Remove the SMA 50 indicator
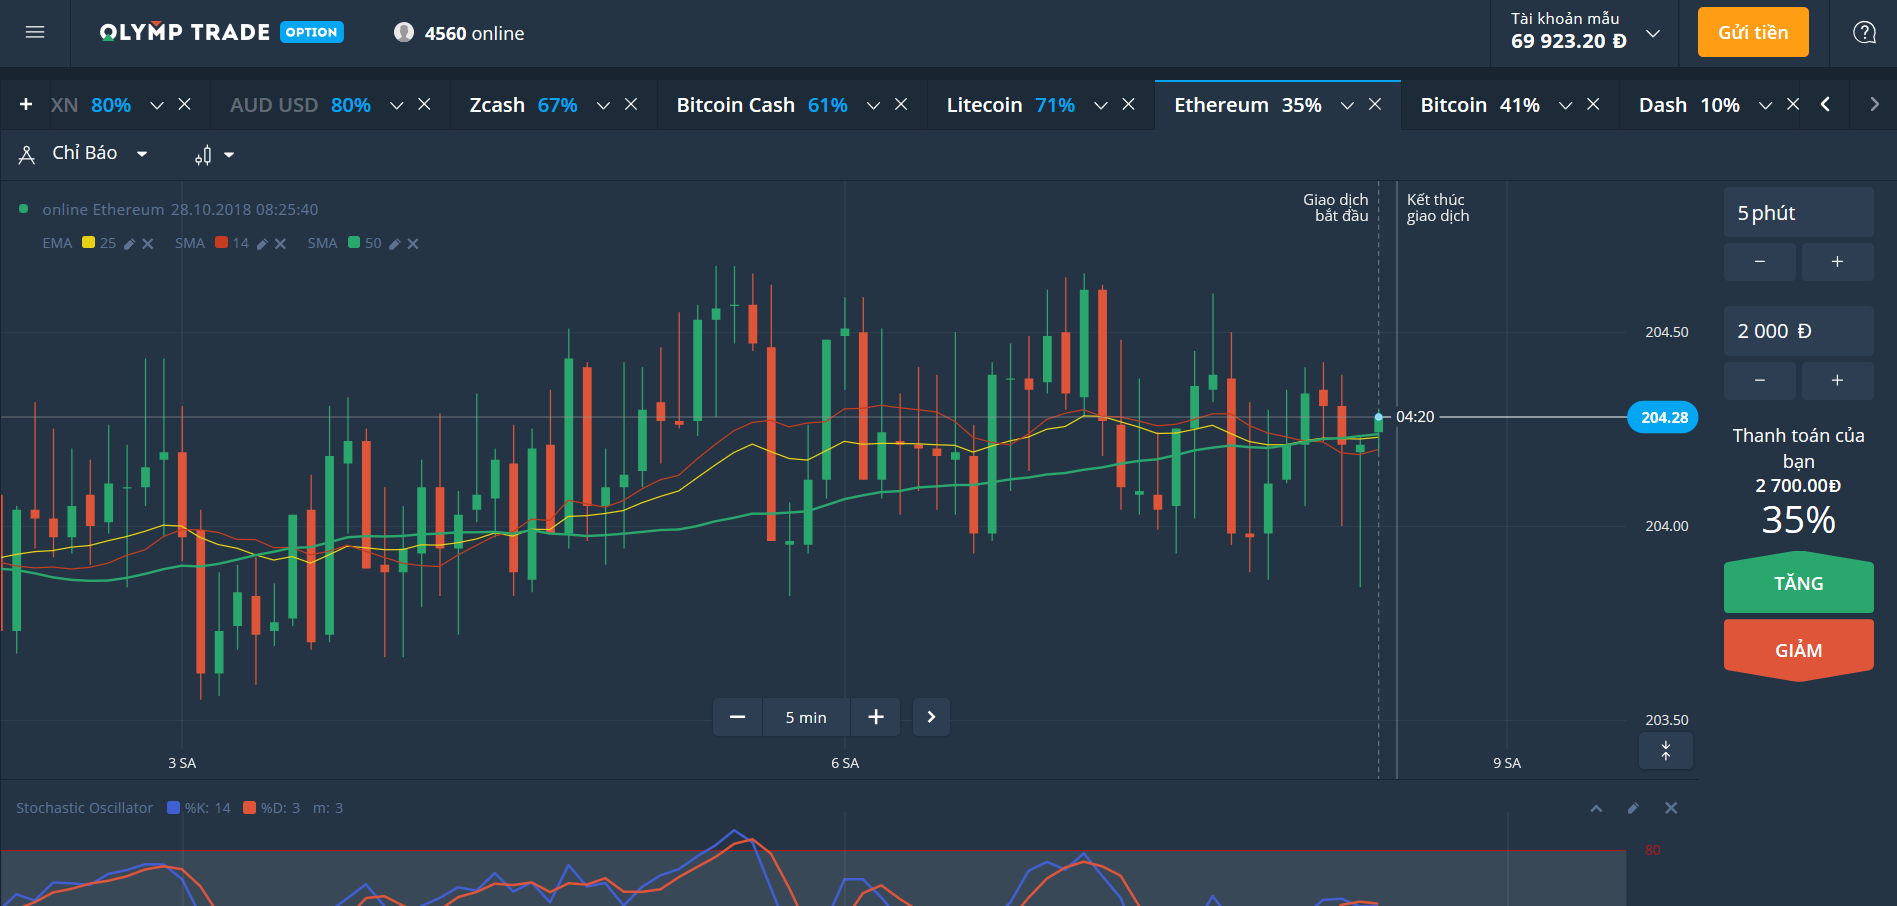Image resolution: width=1897 pixels, height=906 pixels. [413, 244]
